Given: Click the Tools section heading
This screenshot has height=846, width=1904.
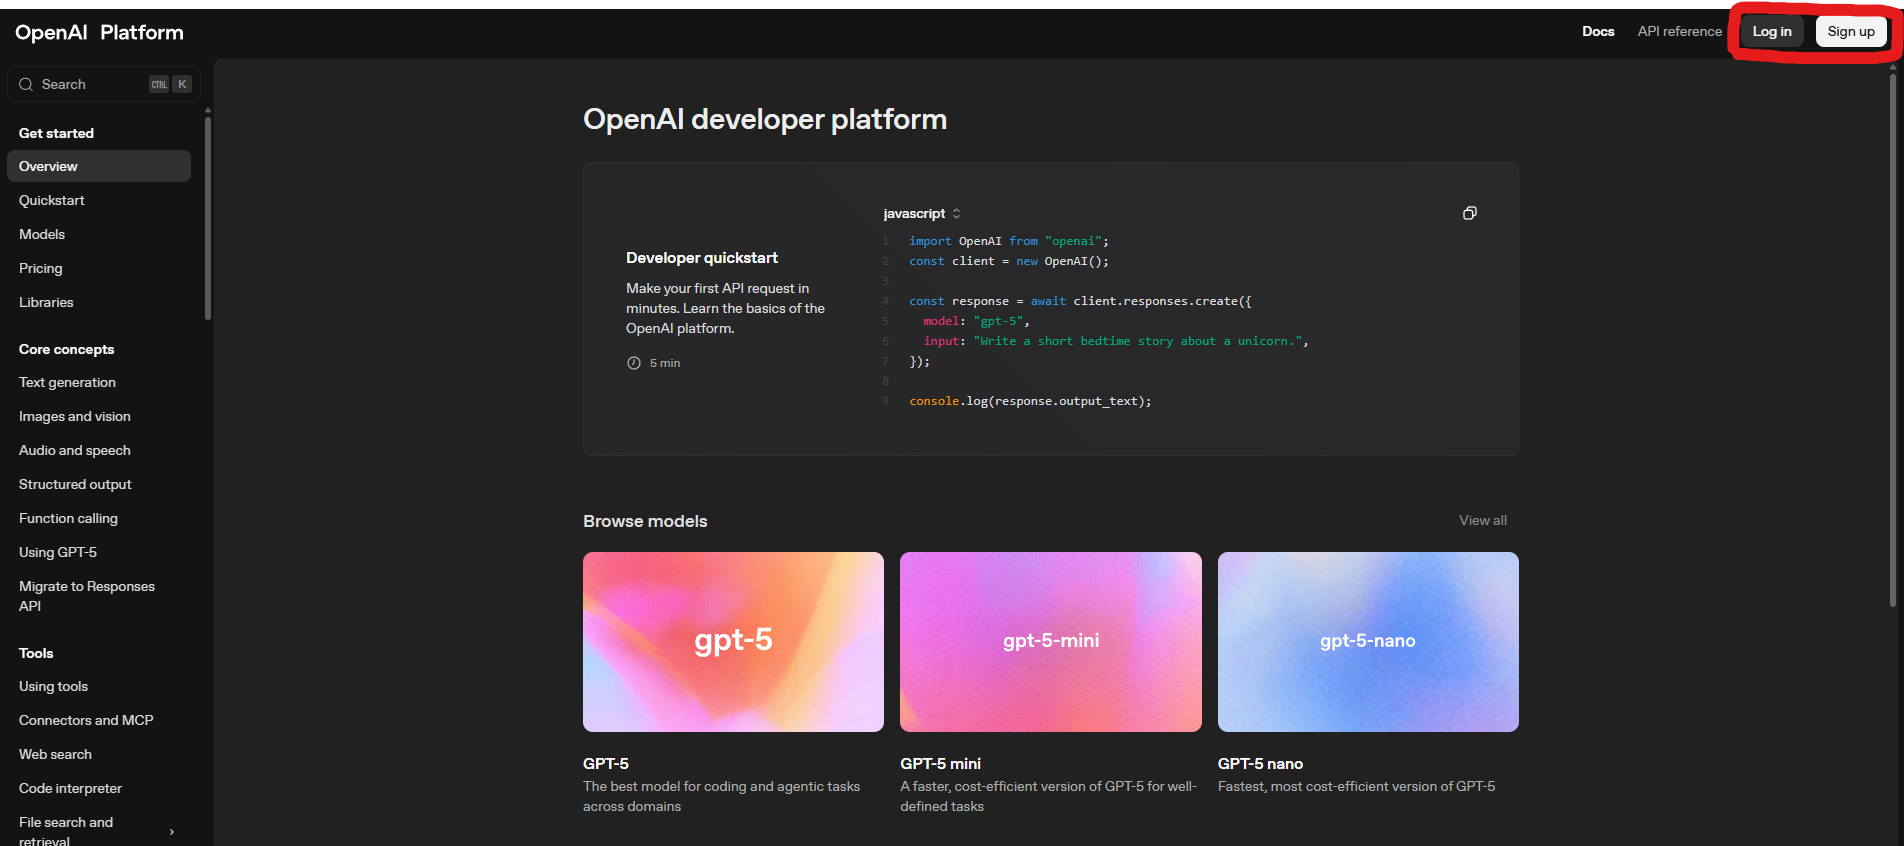Looking at the screenshot, I should point(36,653).
